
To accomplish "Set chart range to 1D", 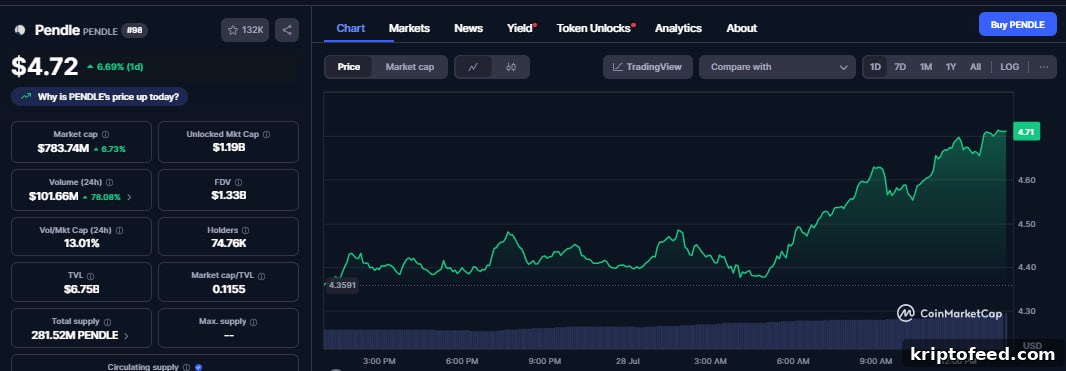I will (x=876, y=67).
